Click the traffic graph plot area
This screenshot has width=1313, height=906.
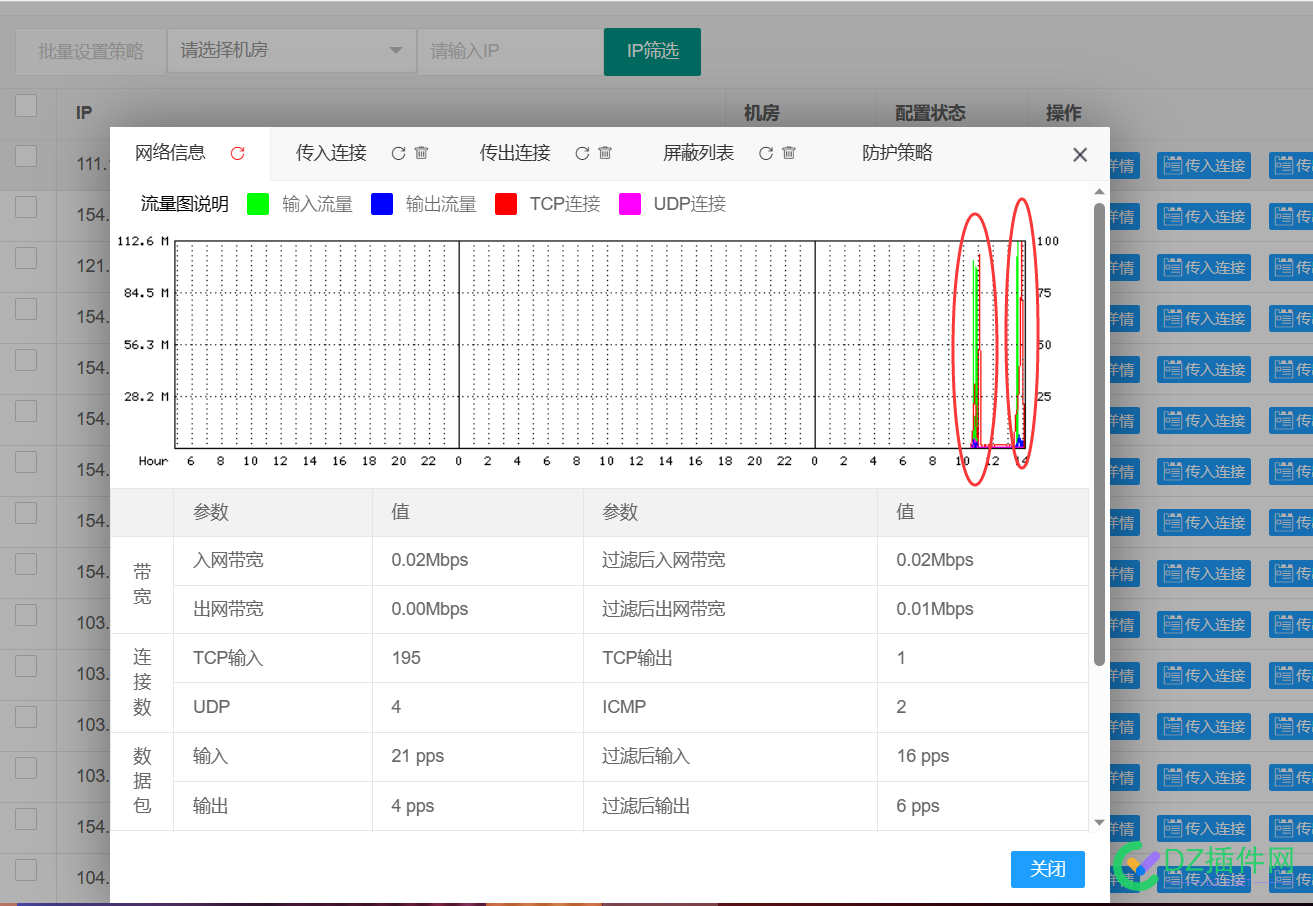point(600,344)
